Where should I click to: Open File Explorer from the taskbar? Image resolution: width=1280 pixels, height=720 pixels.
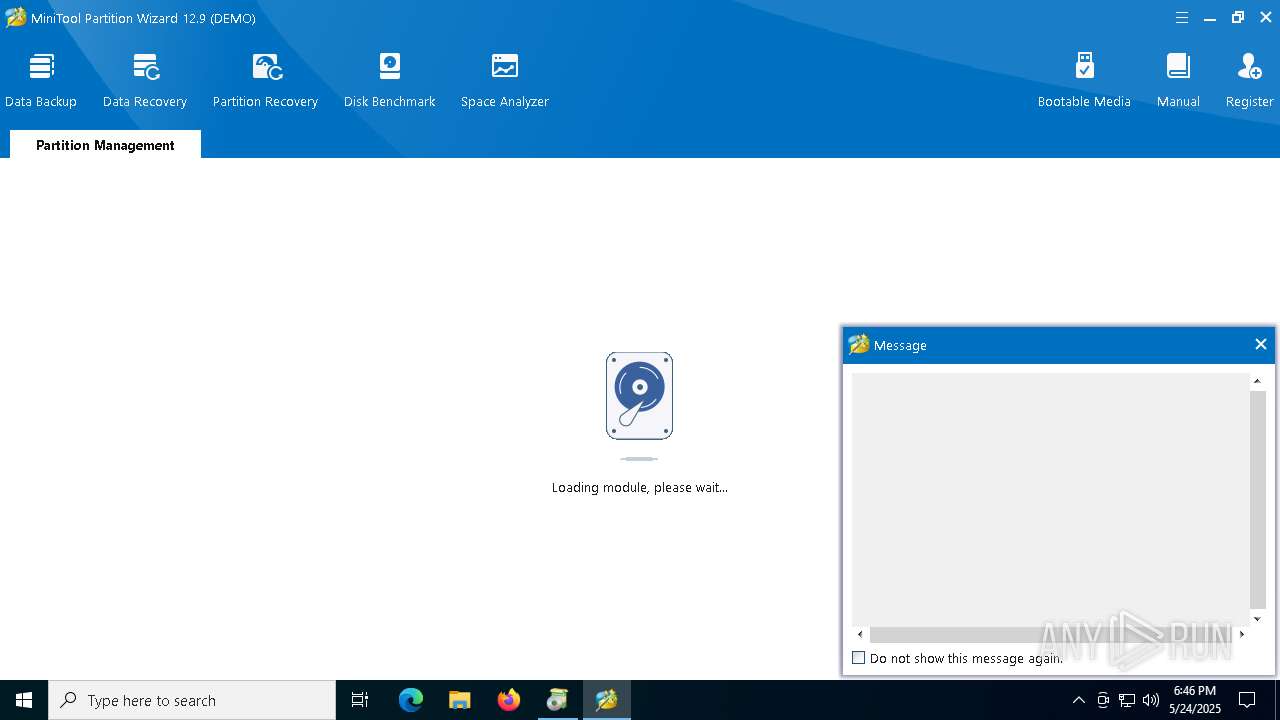pyautogui.click(x=459, y=700)
